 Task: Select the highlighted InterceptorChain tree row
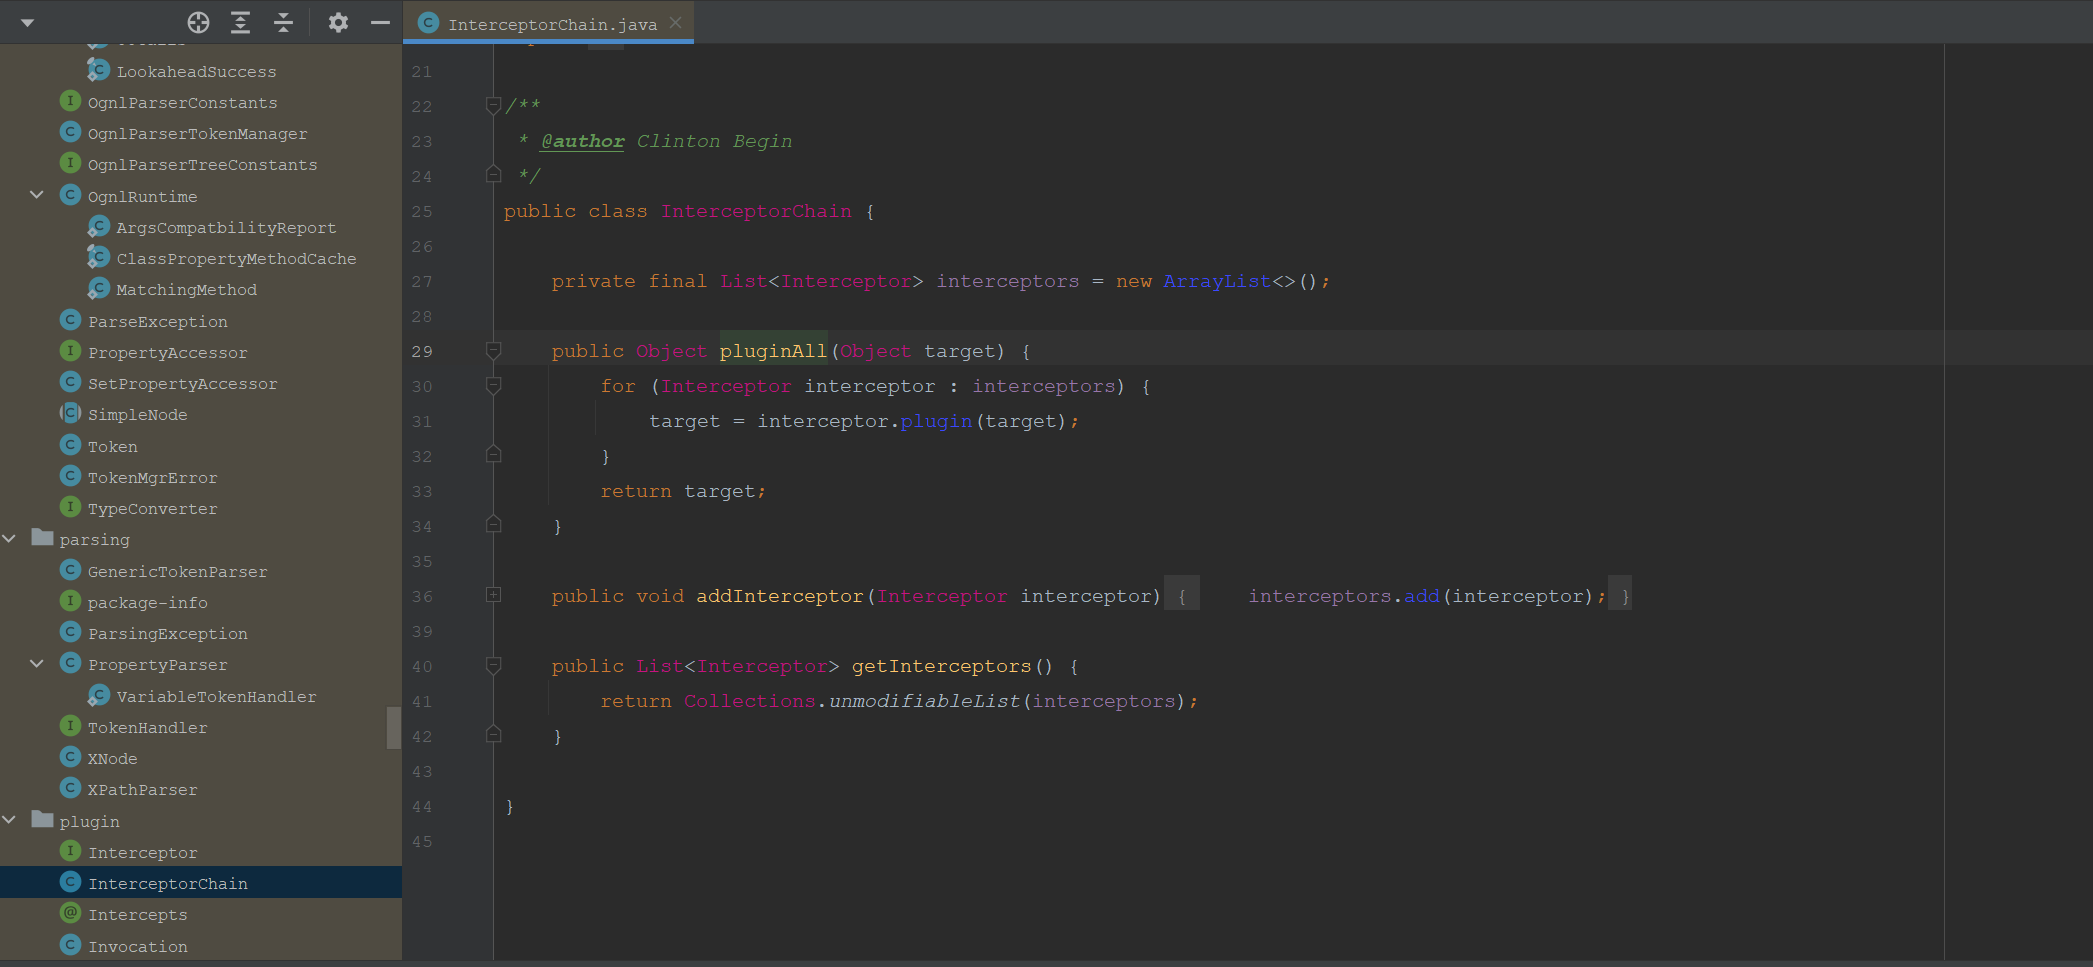[x=201, y=883]
